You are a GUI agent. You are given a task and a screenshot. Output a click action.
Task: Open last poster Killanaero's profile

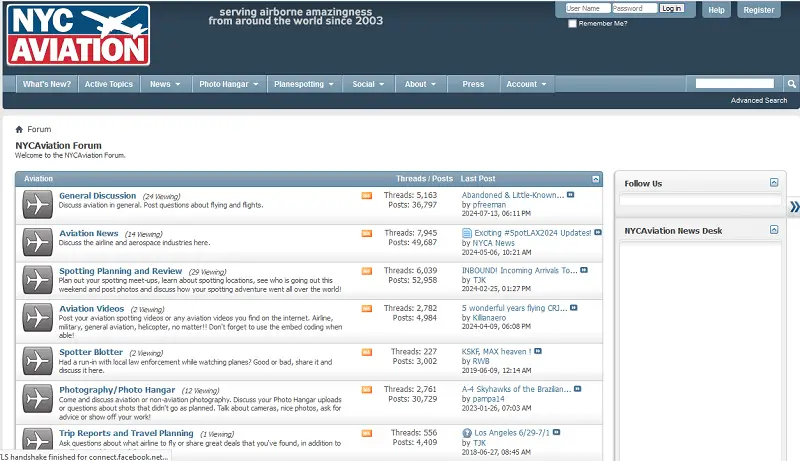tap(489, 318)
